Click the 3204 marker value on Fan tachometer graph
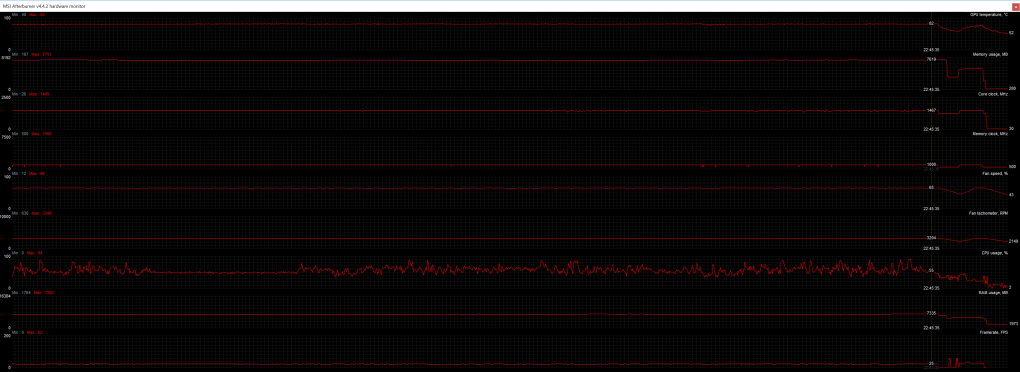Viewport: 1020px width, 372px height. tap(931, 238)
